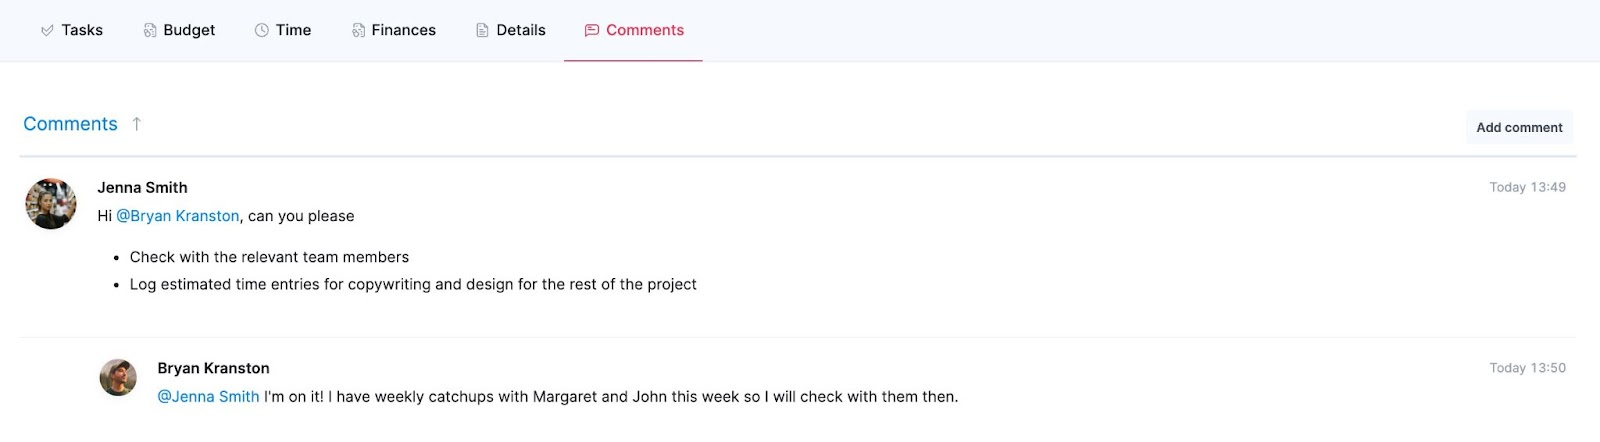Click the Finances tab icon
The image size is (1600, 442).
pos(358,31)
